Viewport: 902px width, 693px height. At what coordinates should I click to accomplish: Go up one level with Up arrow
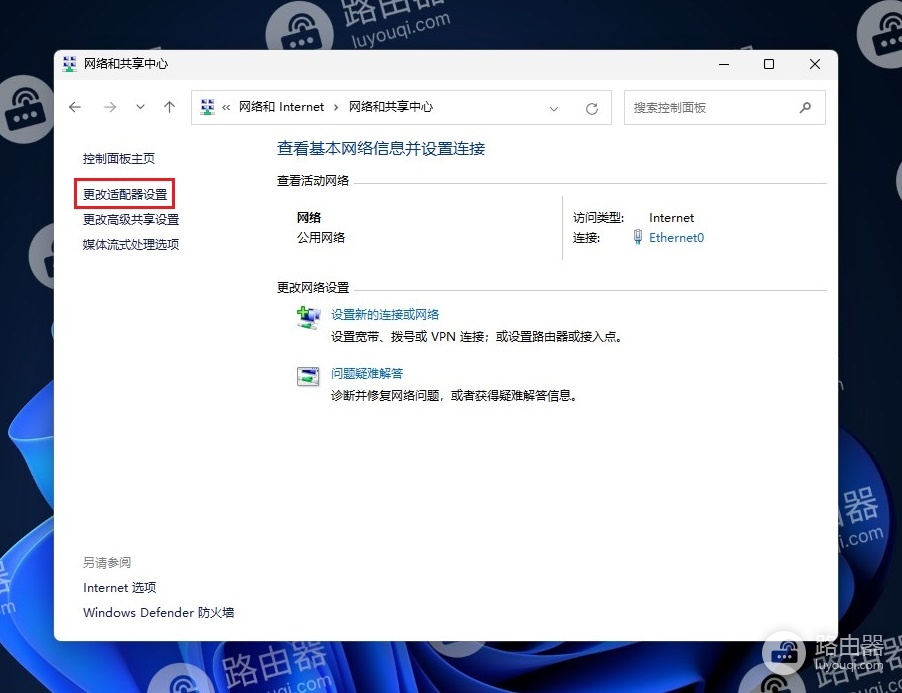(x=169, y=107)
